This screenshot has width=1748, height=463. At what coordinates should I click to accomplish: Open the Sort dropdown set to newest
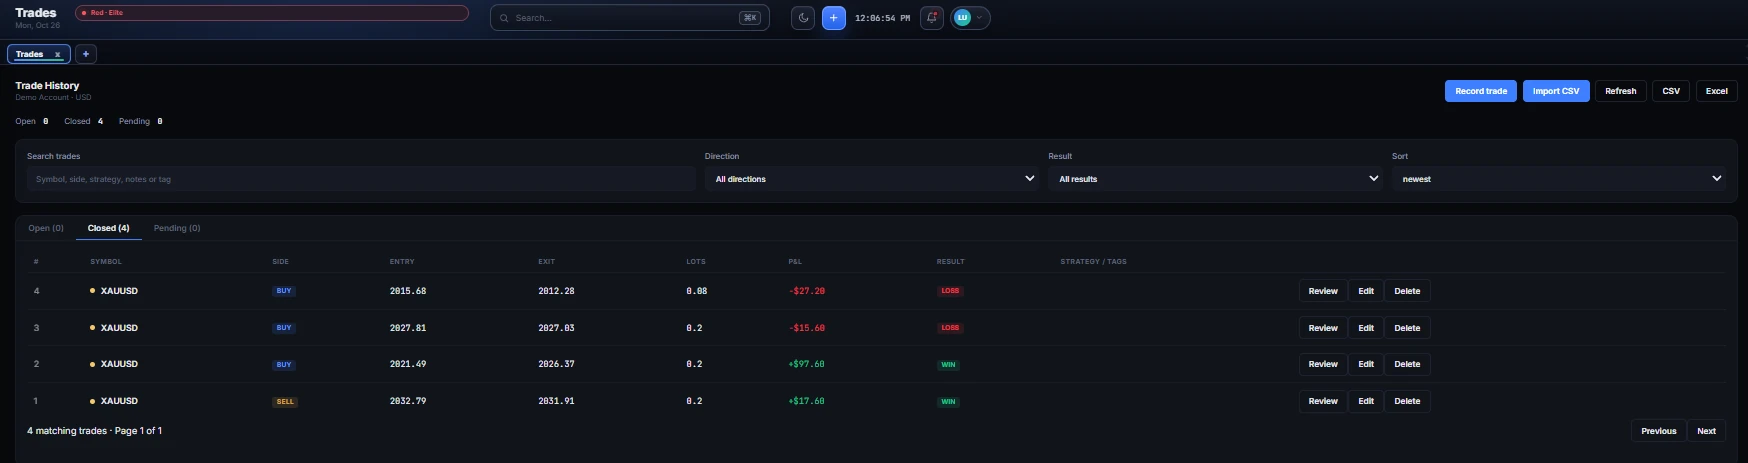[x=1559, y=179]
